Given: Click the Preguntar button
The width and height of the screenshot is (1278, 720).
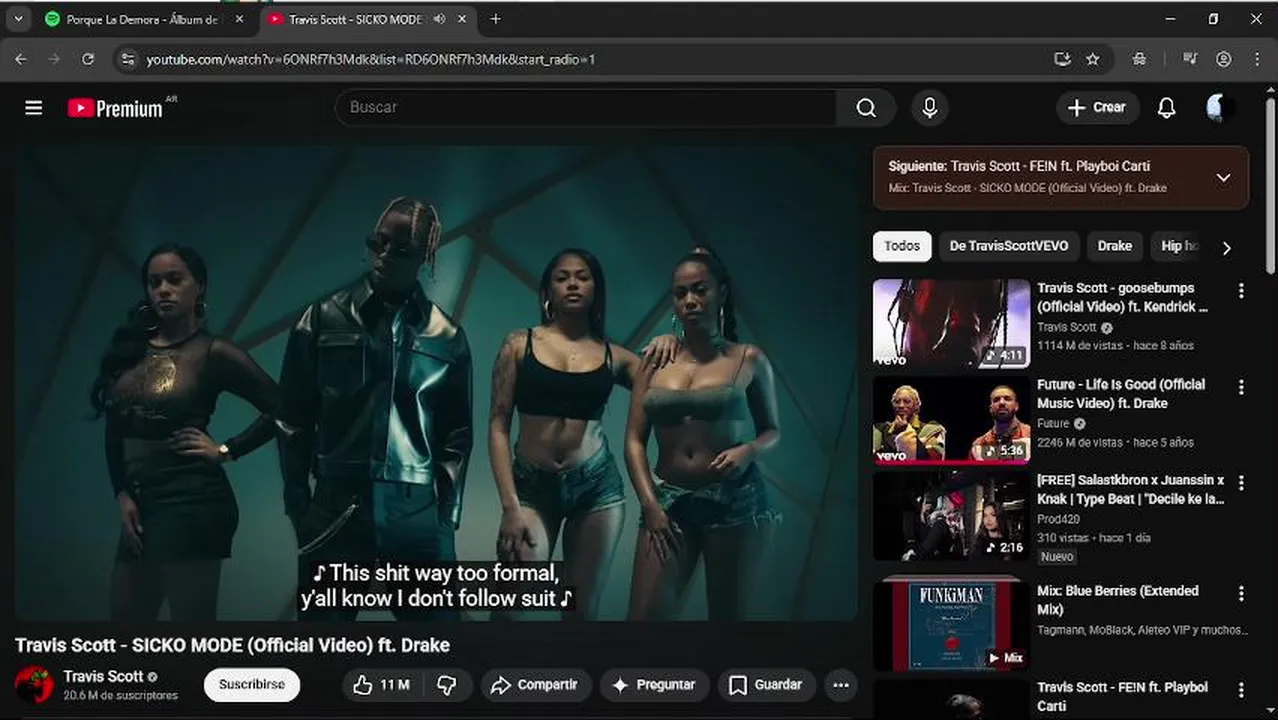Looking at the screenshot, I should [655, 685].
